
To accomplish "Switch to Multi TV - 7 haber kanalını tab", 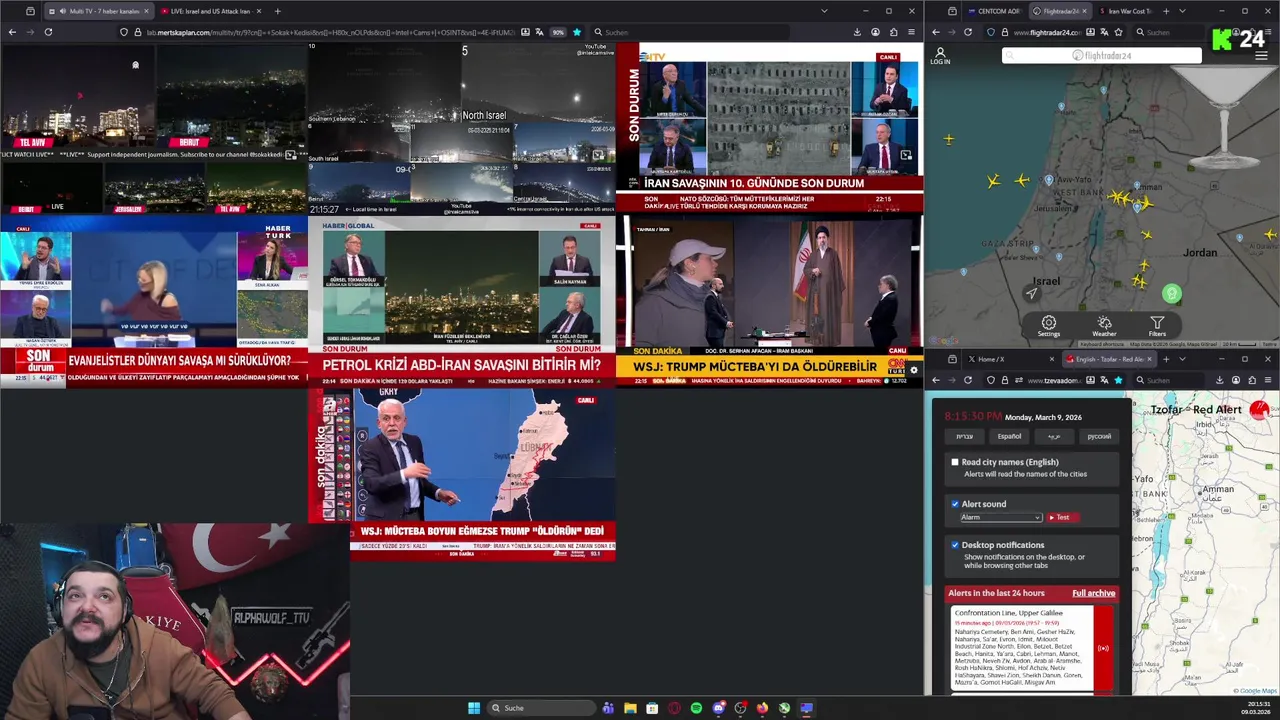I will (x=97, y=11).
